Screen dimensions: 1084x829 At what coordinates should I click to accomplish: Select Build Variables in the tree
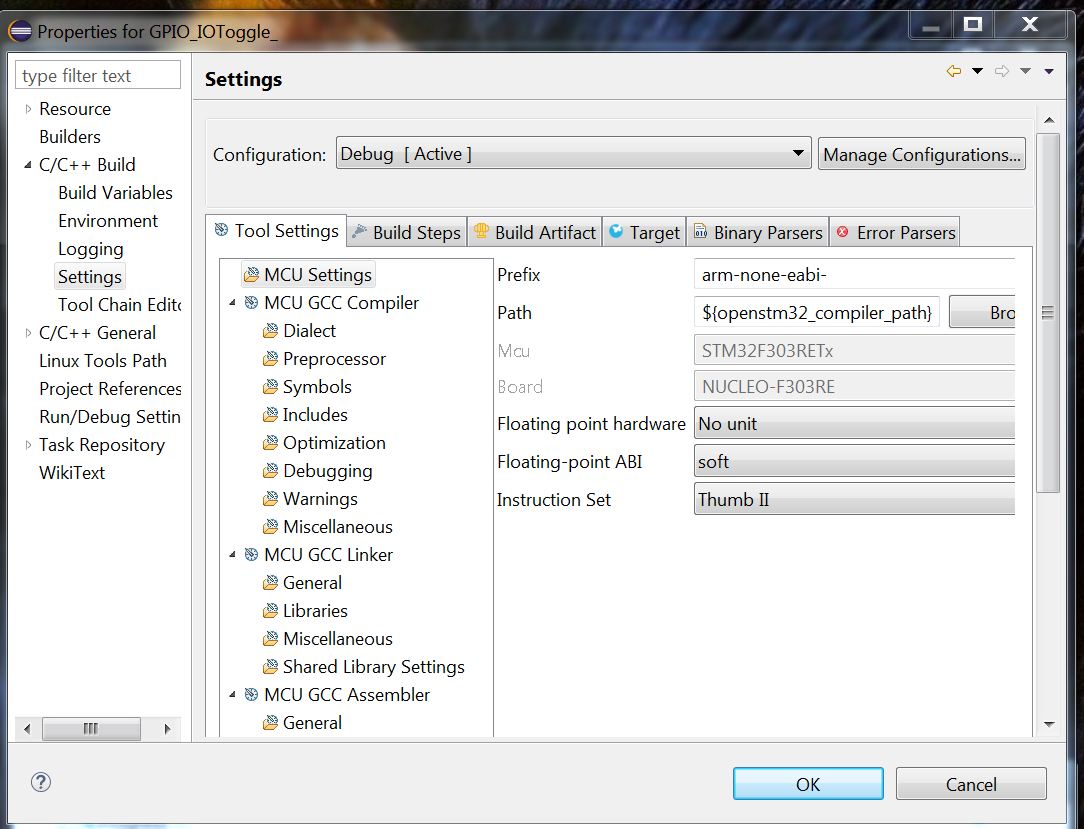pos(115,193)
